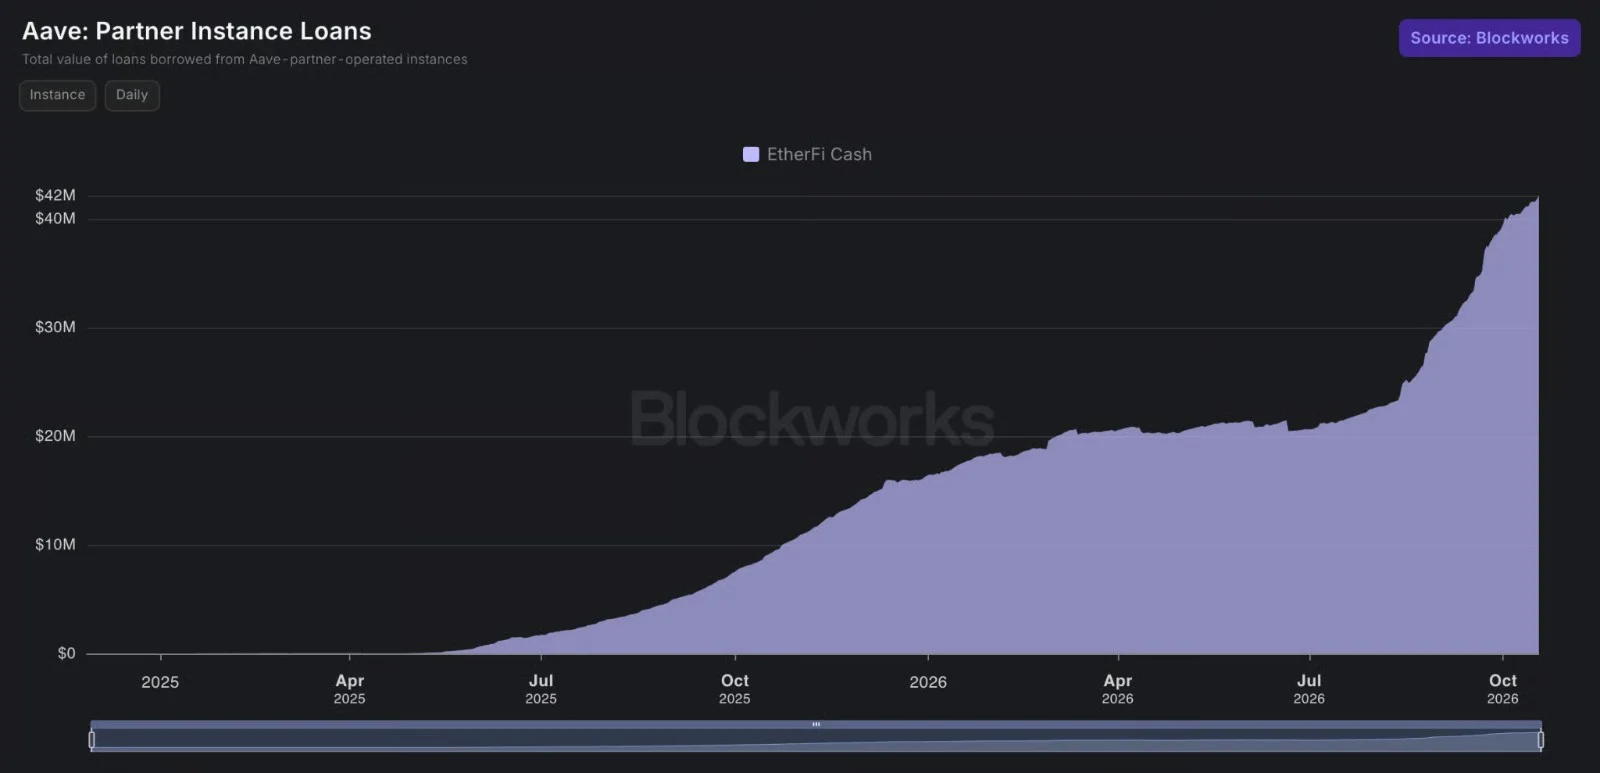
Task: Click the EtherFi Cash legend label
Action: tap(819, 154)
